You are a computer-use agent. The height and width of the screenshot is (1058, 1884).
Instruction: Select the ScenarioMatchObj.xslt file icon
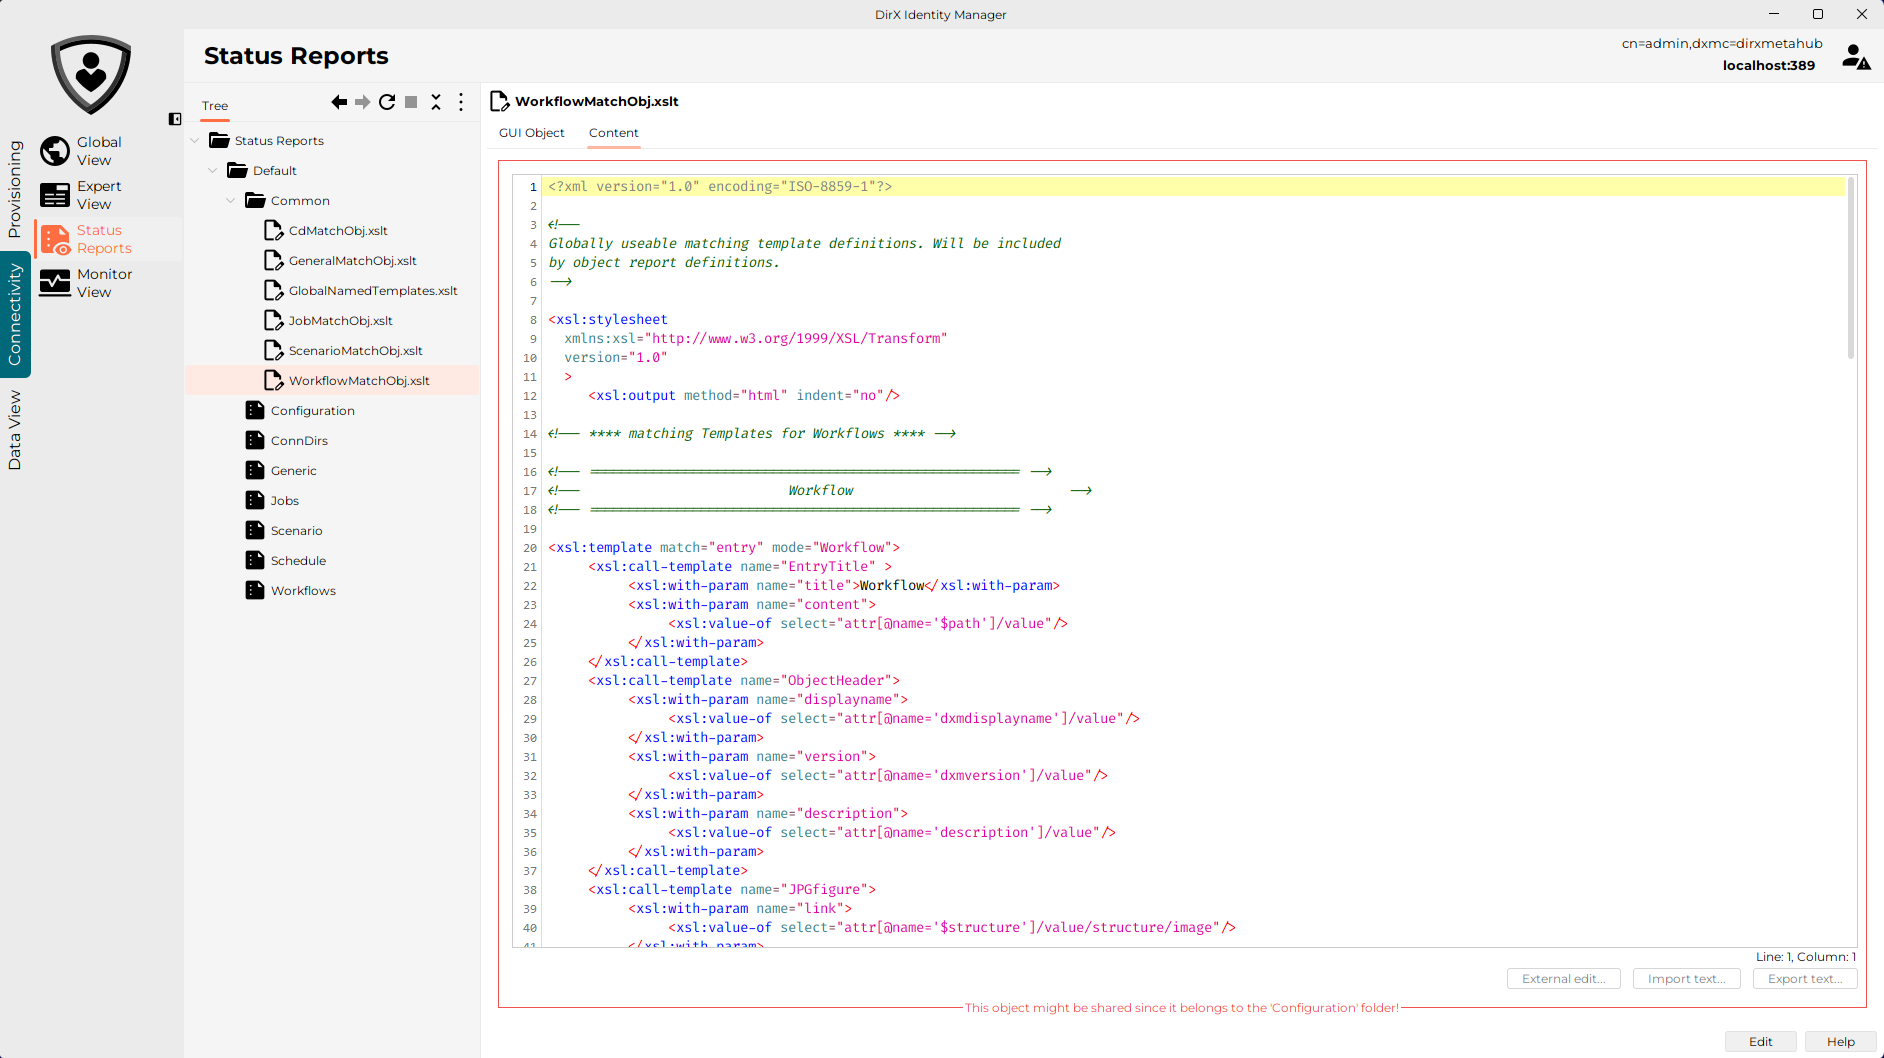click(273, 351)
